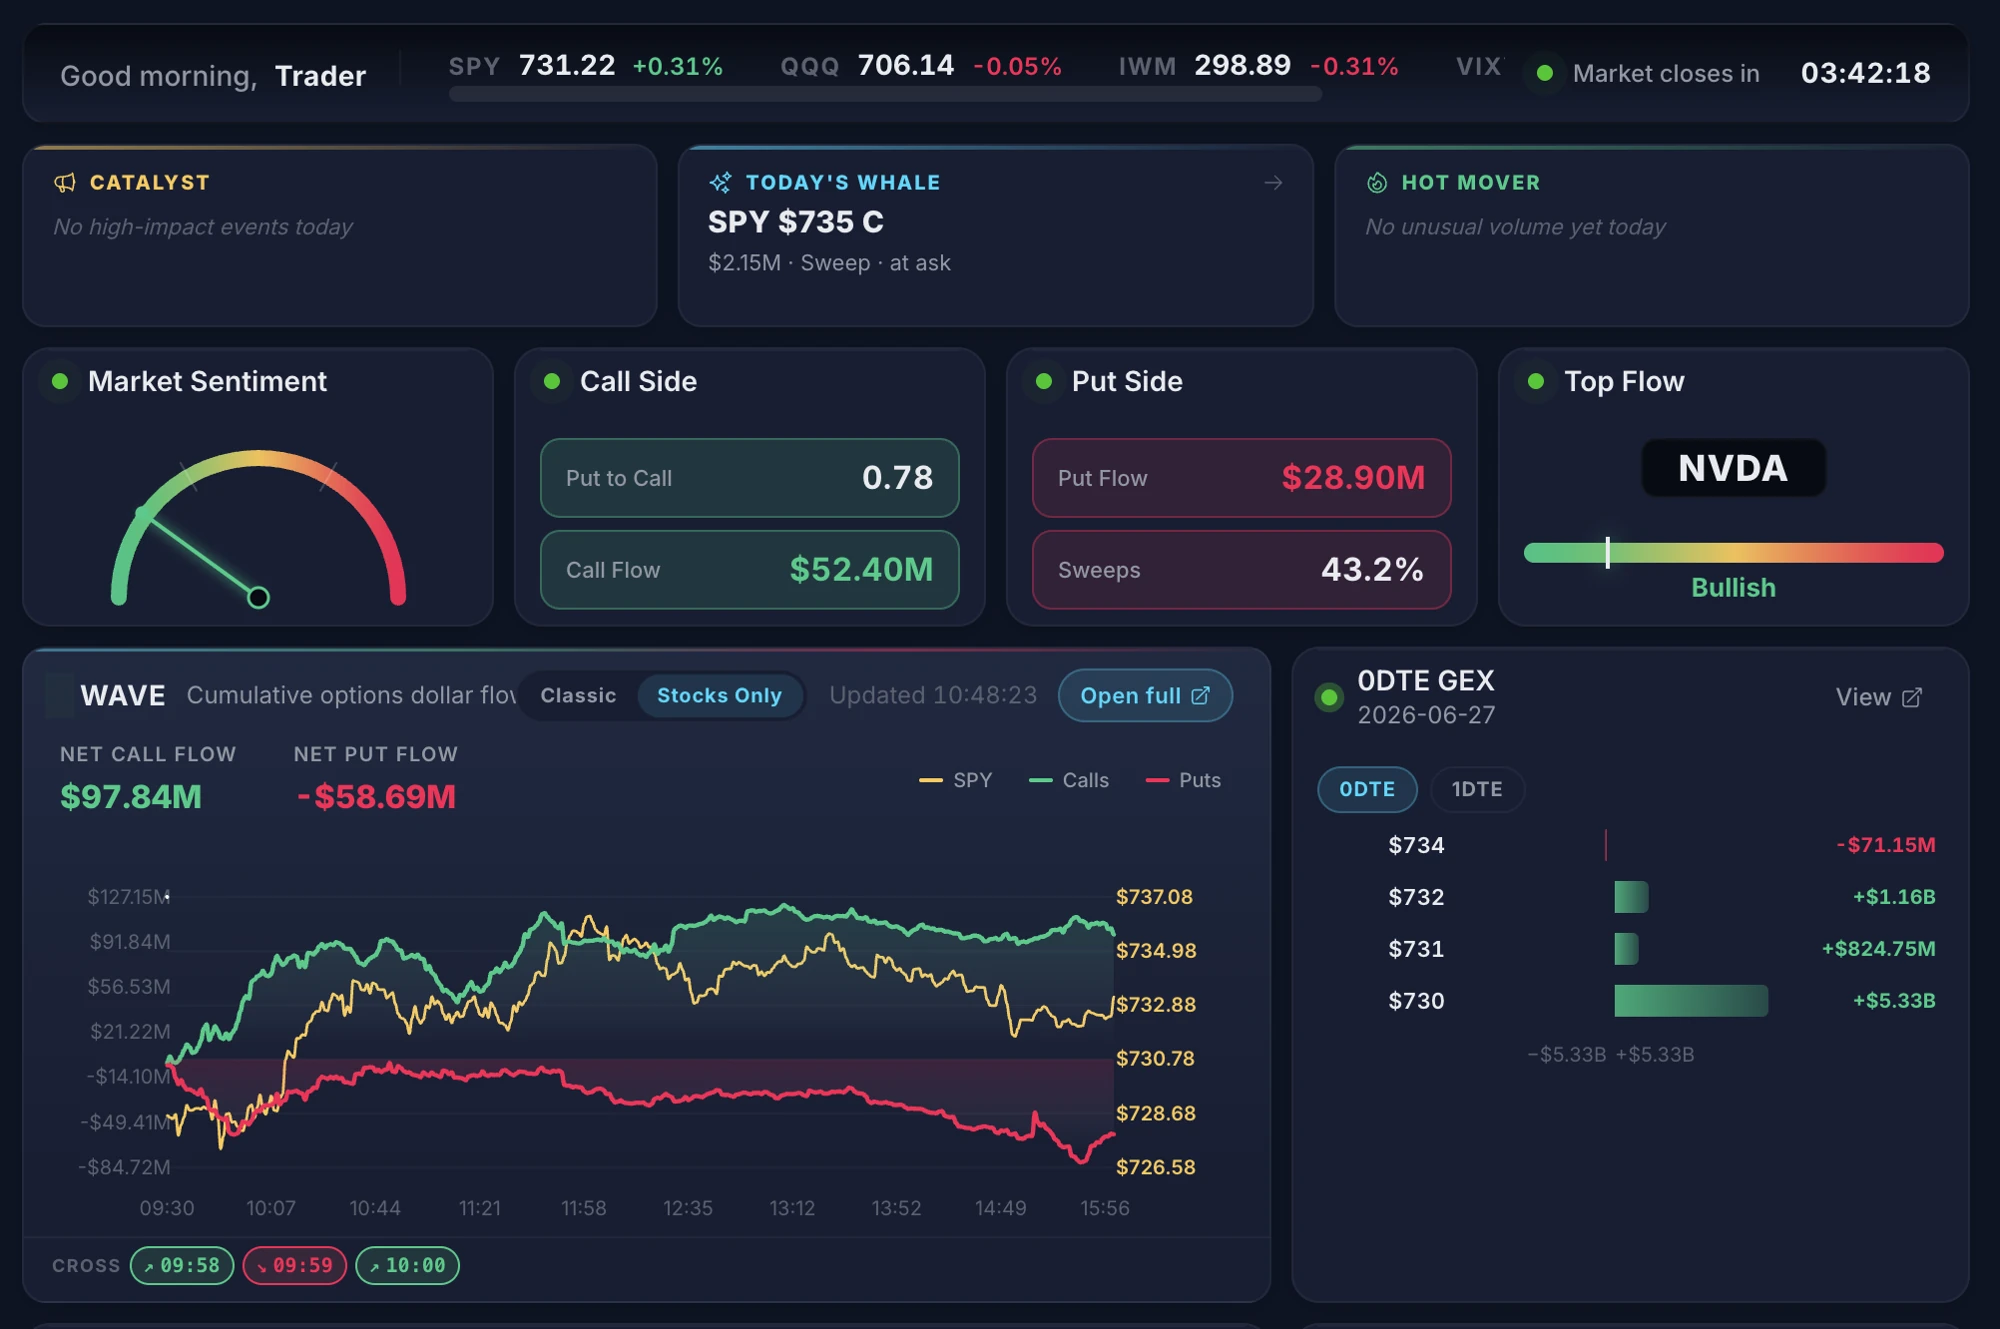Click the Net Call Flow $97.84M value

point(131,797)
